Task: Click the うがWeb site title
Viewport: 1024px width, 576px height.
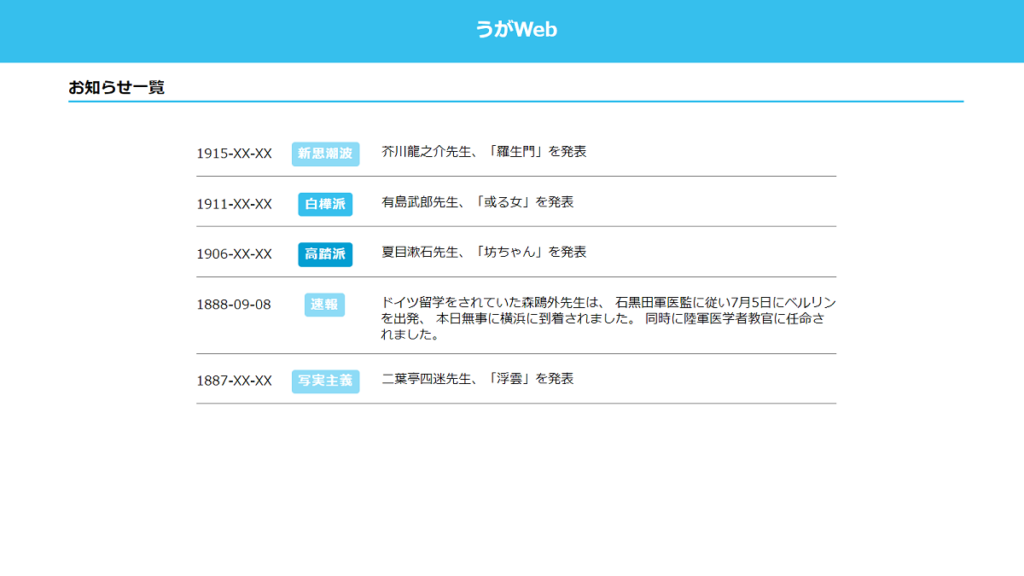Action: pyautogui.click(x=516, y=30)
